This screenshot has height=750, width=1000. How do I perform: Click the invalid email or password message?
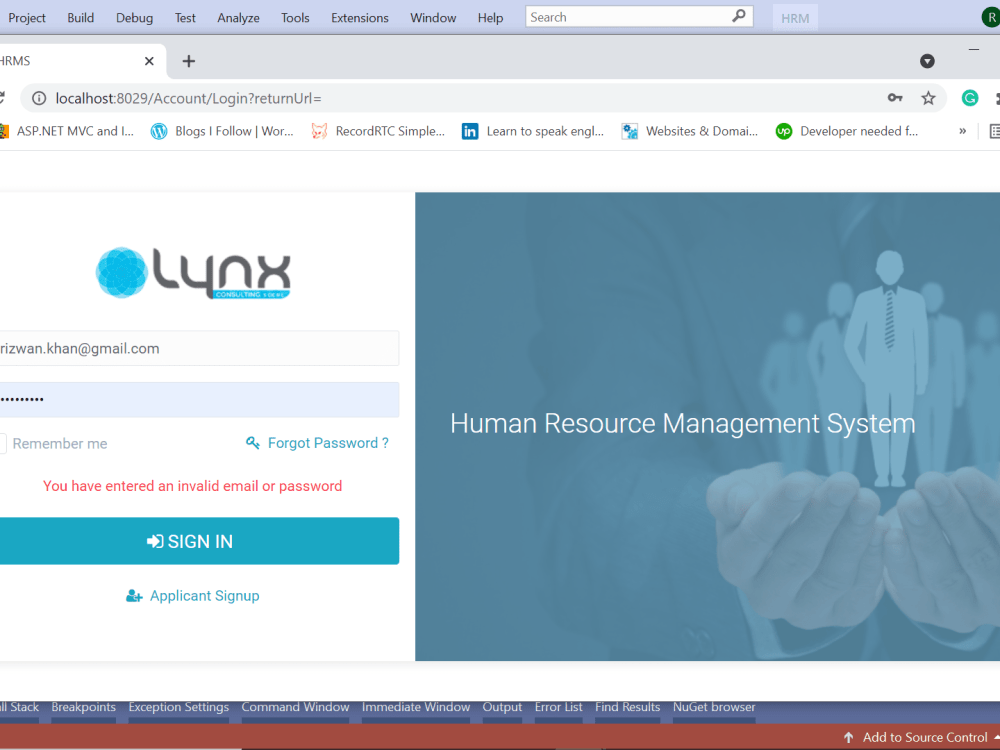193,486
